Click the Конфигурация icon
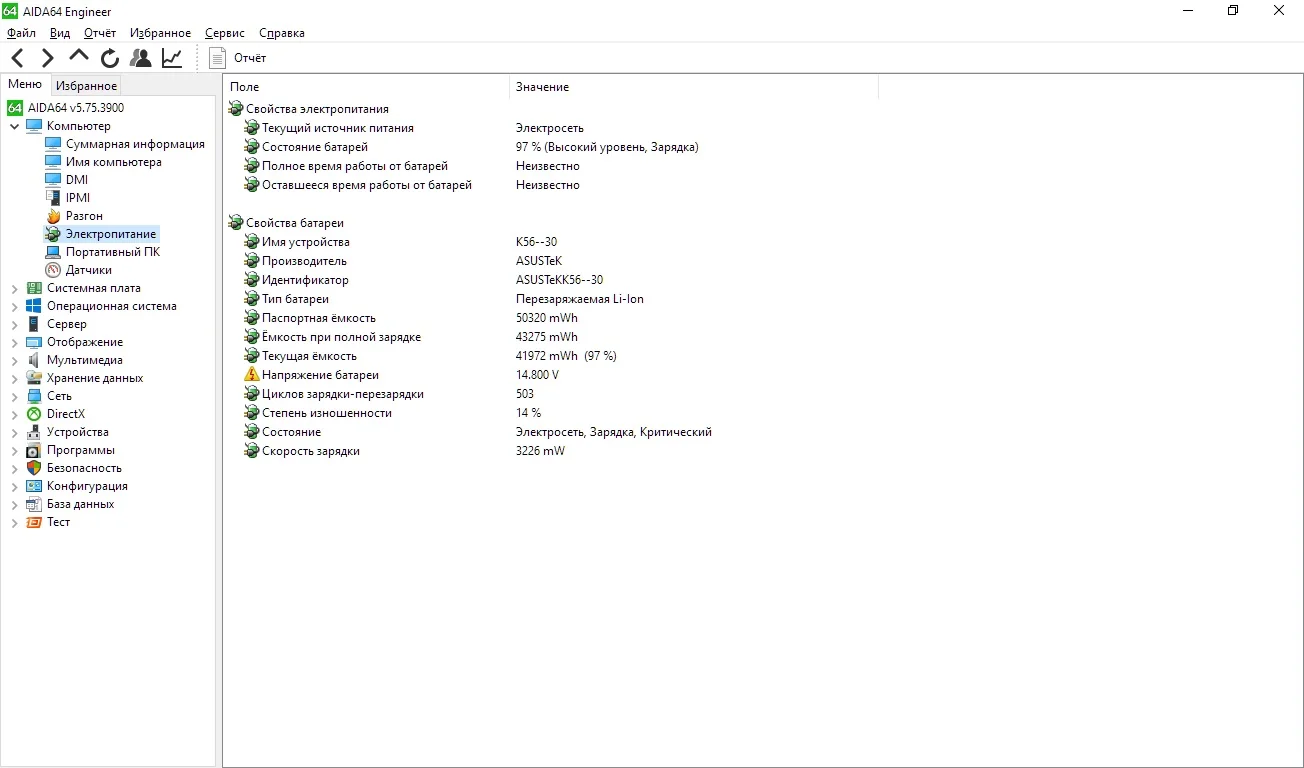1304x768 pixels. (x=34, y=486)
